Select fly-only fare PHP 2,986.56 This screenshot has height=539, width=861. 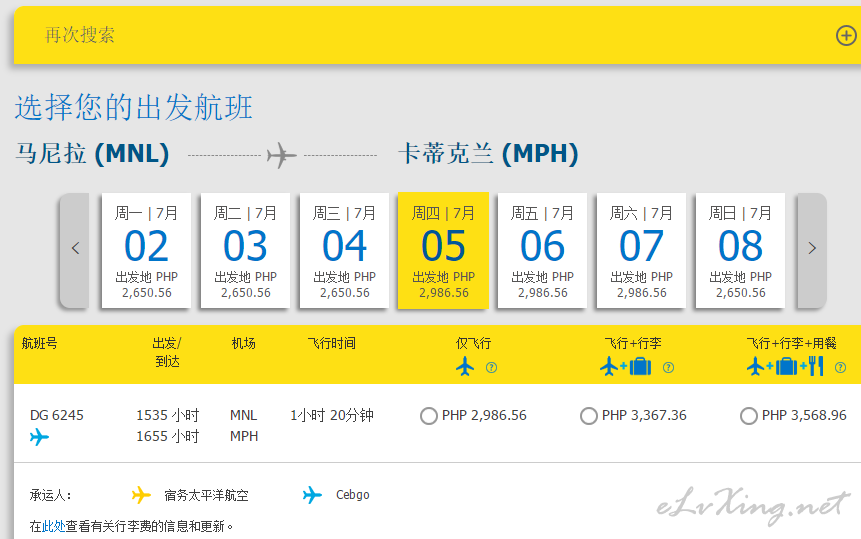[x=429, y=416]
